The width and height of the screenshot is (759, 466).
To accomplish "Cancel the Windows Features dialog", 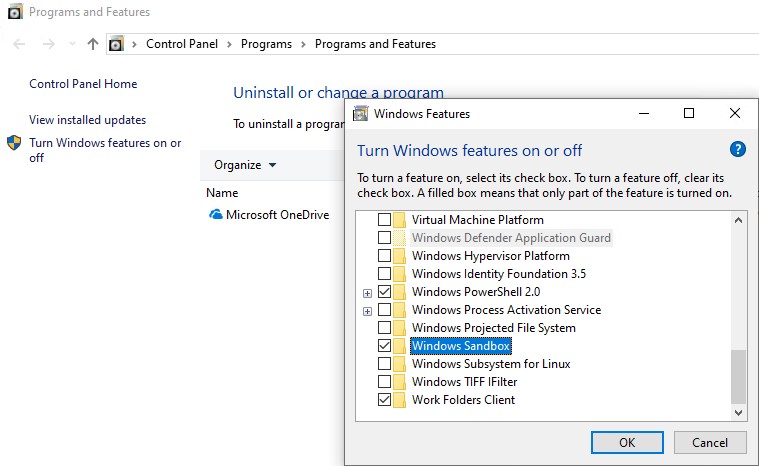I will click(710, 442).
